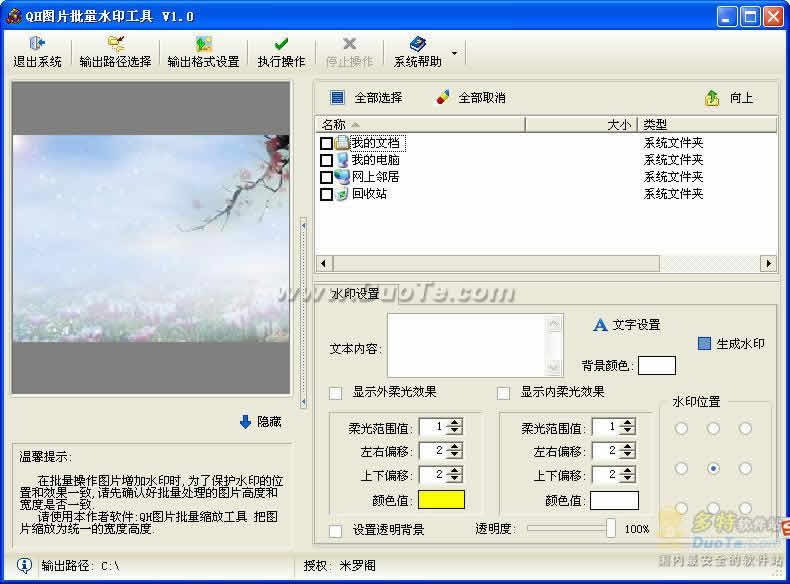Enable 设置透明背景 checkbox

point(336,530)
